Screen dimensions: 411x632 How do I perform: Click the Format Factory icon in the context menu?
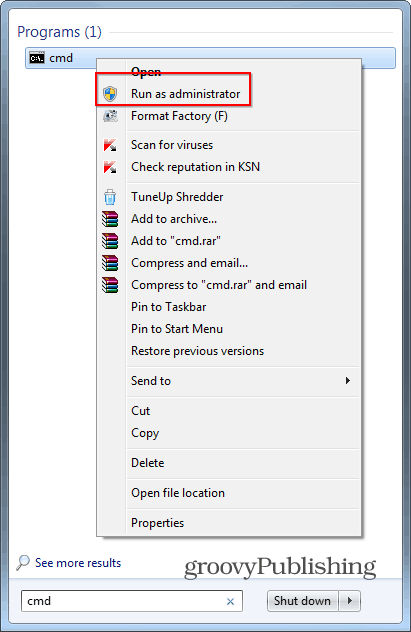point(110,116)
